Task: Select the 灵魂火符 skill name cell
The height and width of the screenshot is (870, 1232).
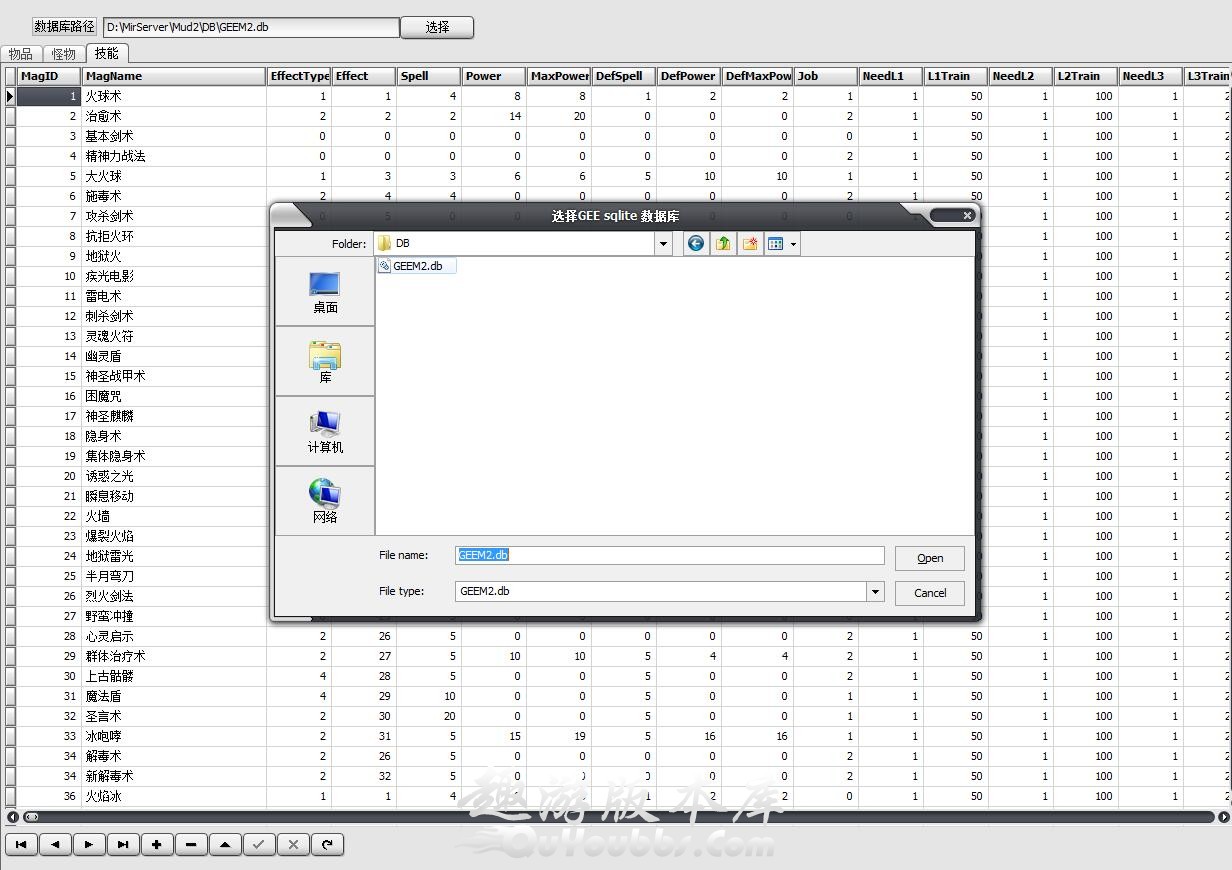Action: click(174, 336)
